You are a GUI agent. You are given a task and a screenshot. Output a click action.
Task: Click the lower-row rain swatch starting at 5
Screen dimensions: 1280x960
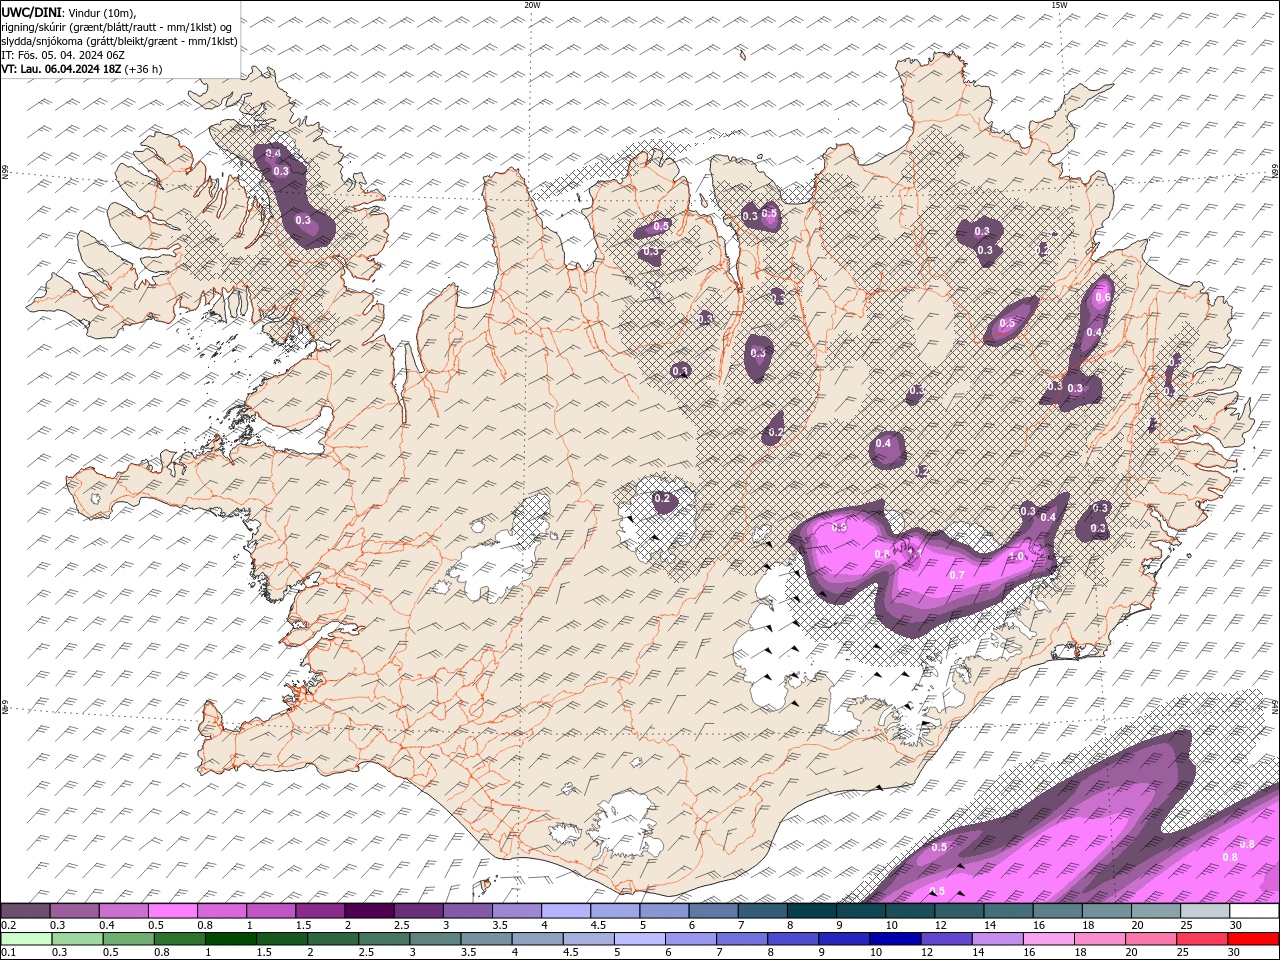[x=638, y=939]
